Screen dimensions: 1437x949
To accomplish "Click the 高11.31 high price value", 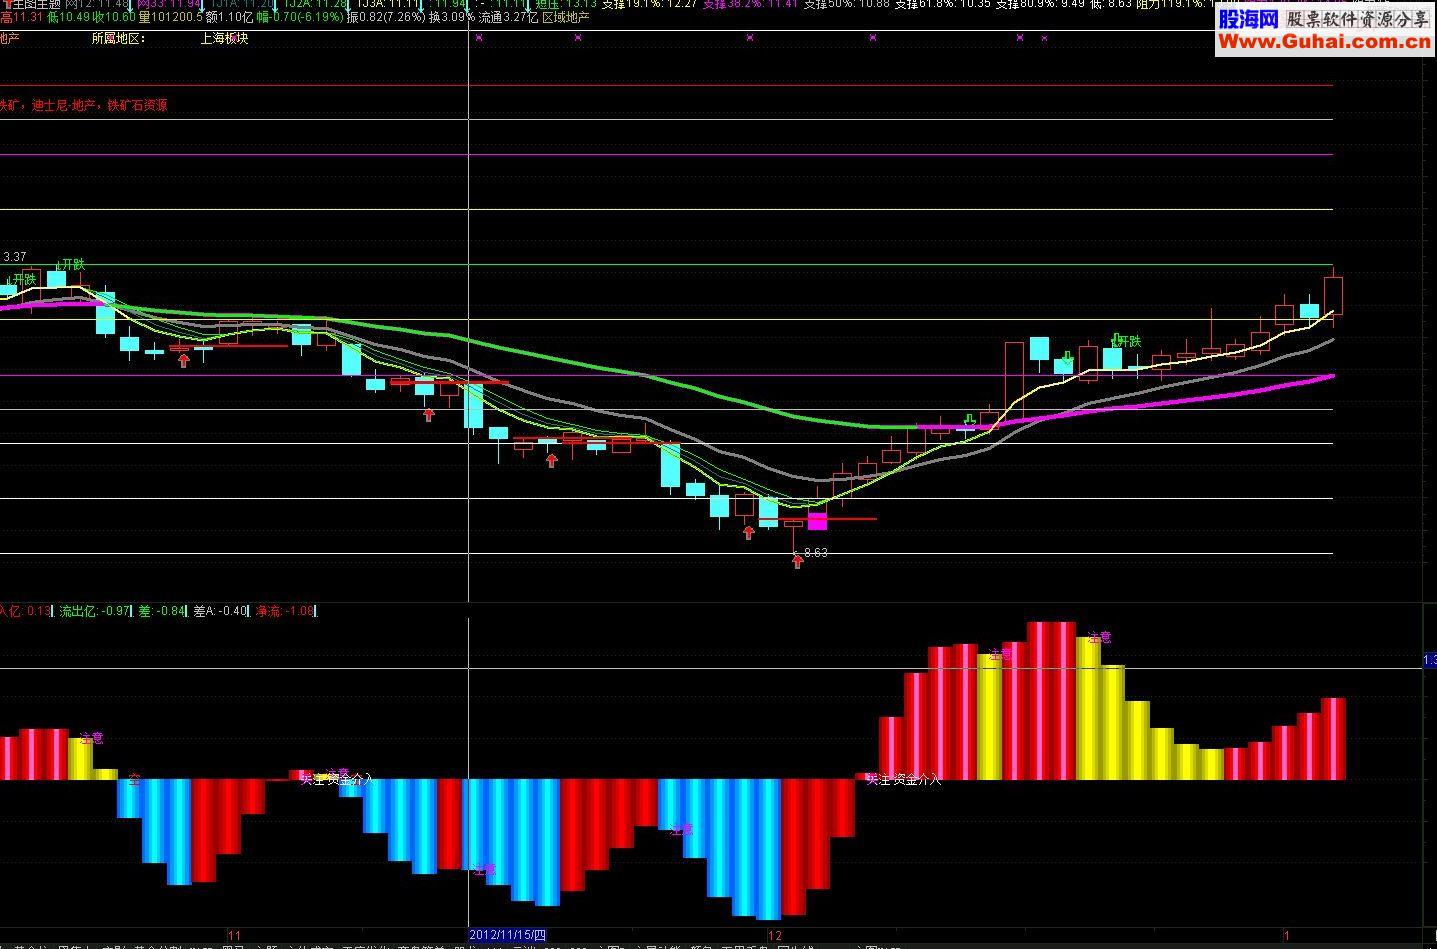I will coord(22,18).
